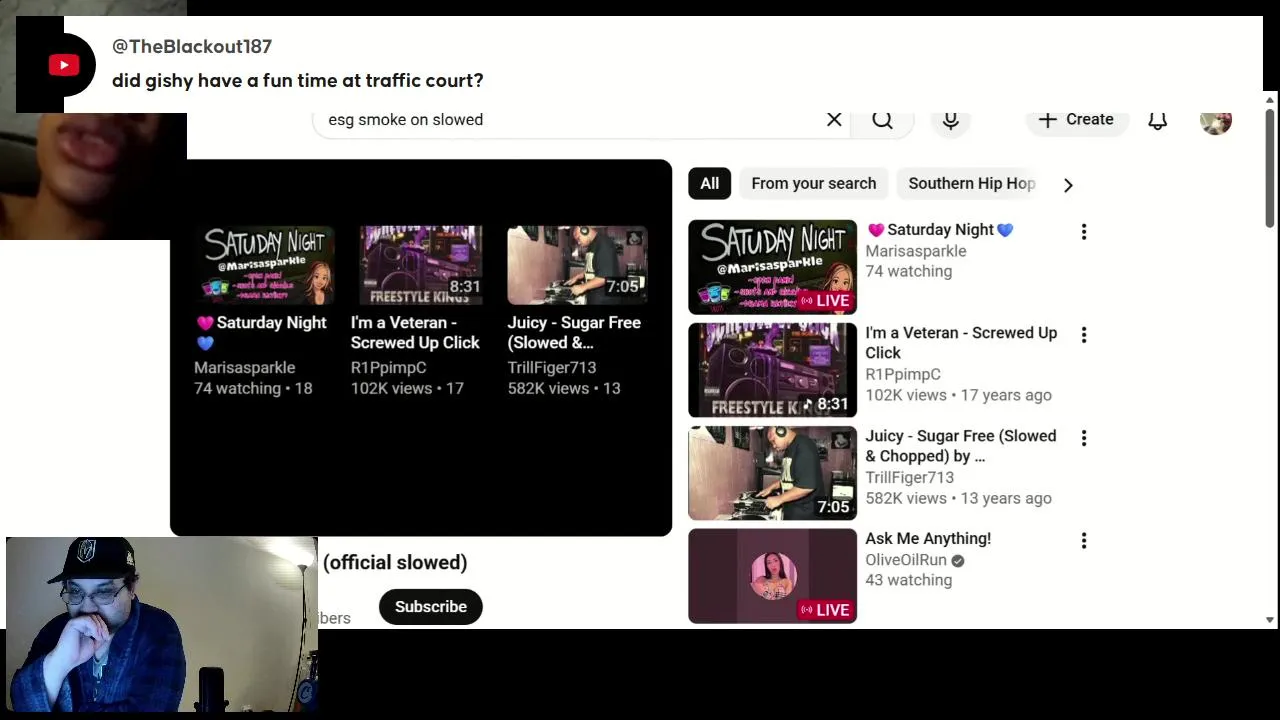This screenshot has width=1280, height=720.
Task: Subscribe to the channel
Action: [x=431, y=607]
